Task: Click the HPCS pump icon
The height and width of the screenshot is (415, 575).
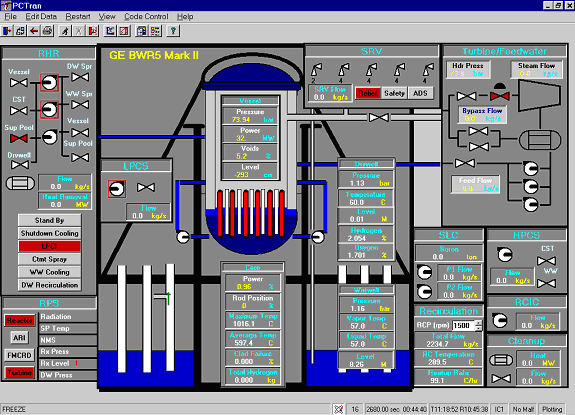Action: coord(505,254)
